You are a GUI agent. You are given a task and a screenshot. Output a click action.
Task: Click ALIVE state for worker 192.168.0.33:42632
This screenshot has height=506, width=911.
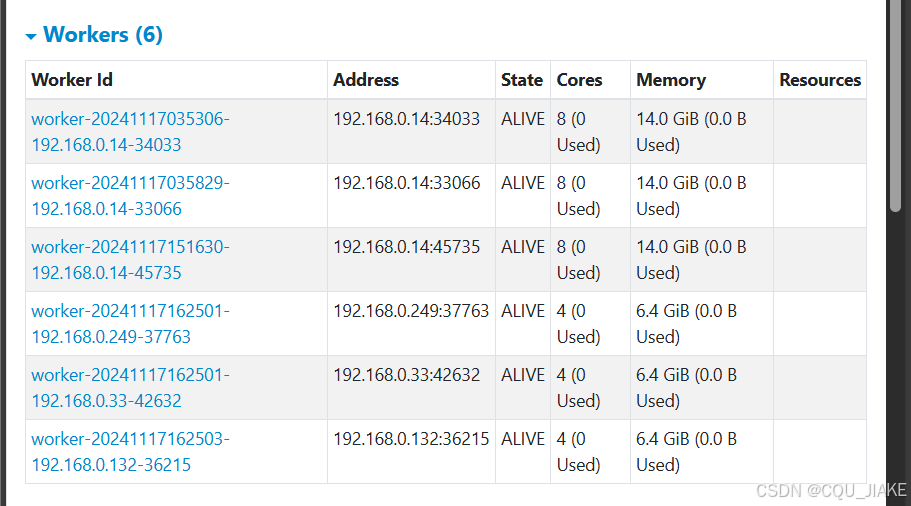coord(523,375)
